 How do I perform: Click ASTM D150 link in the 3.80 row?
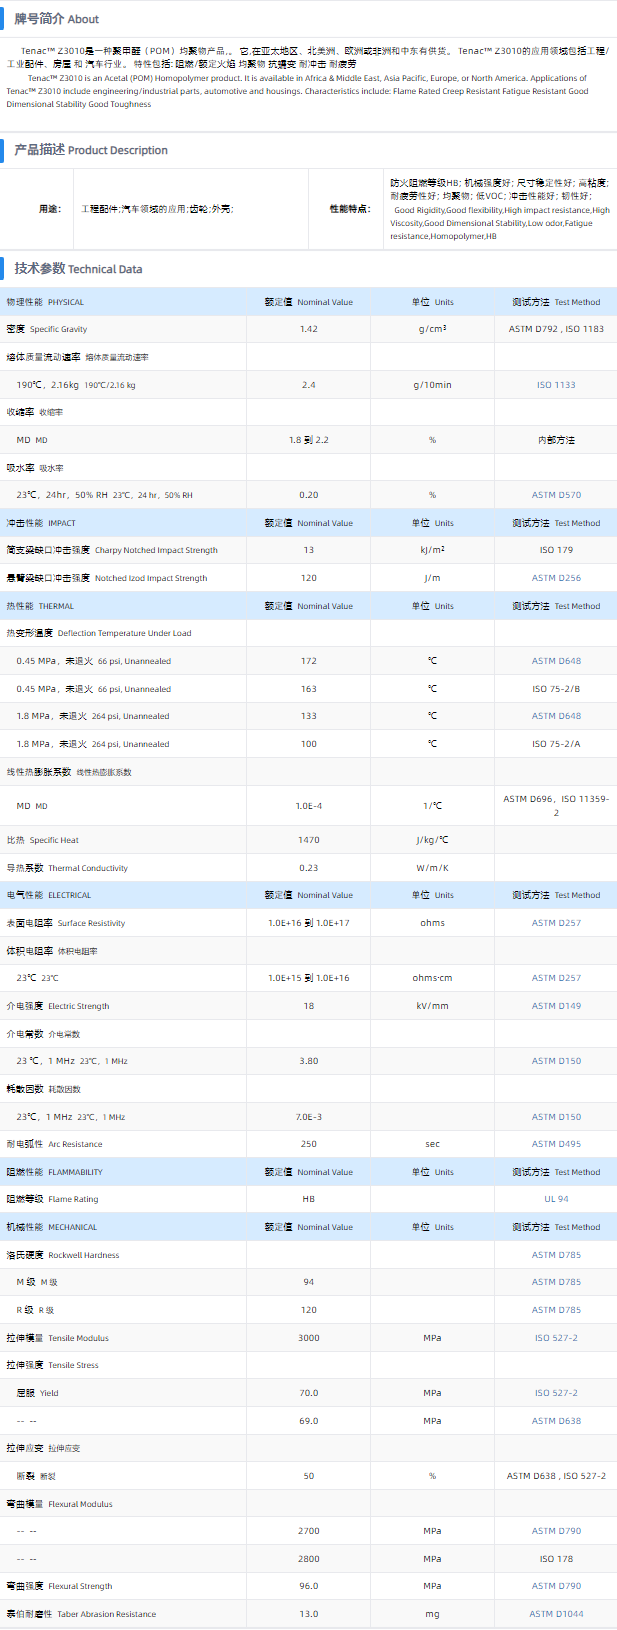pos(556,1061)
